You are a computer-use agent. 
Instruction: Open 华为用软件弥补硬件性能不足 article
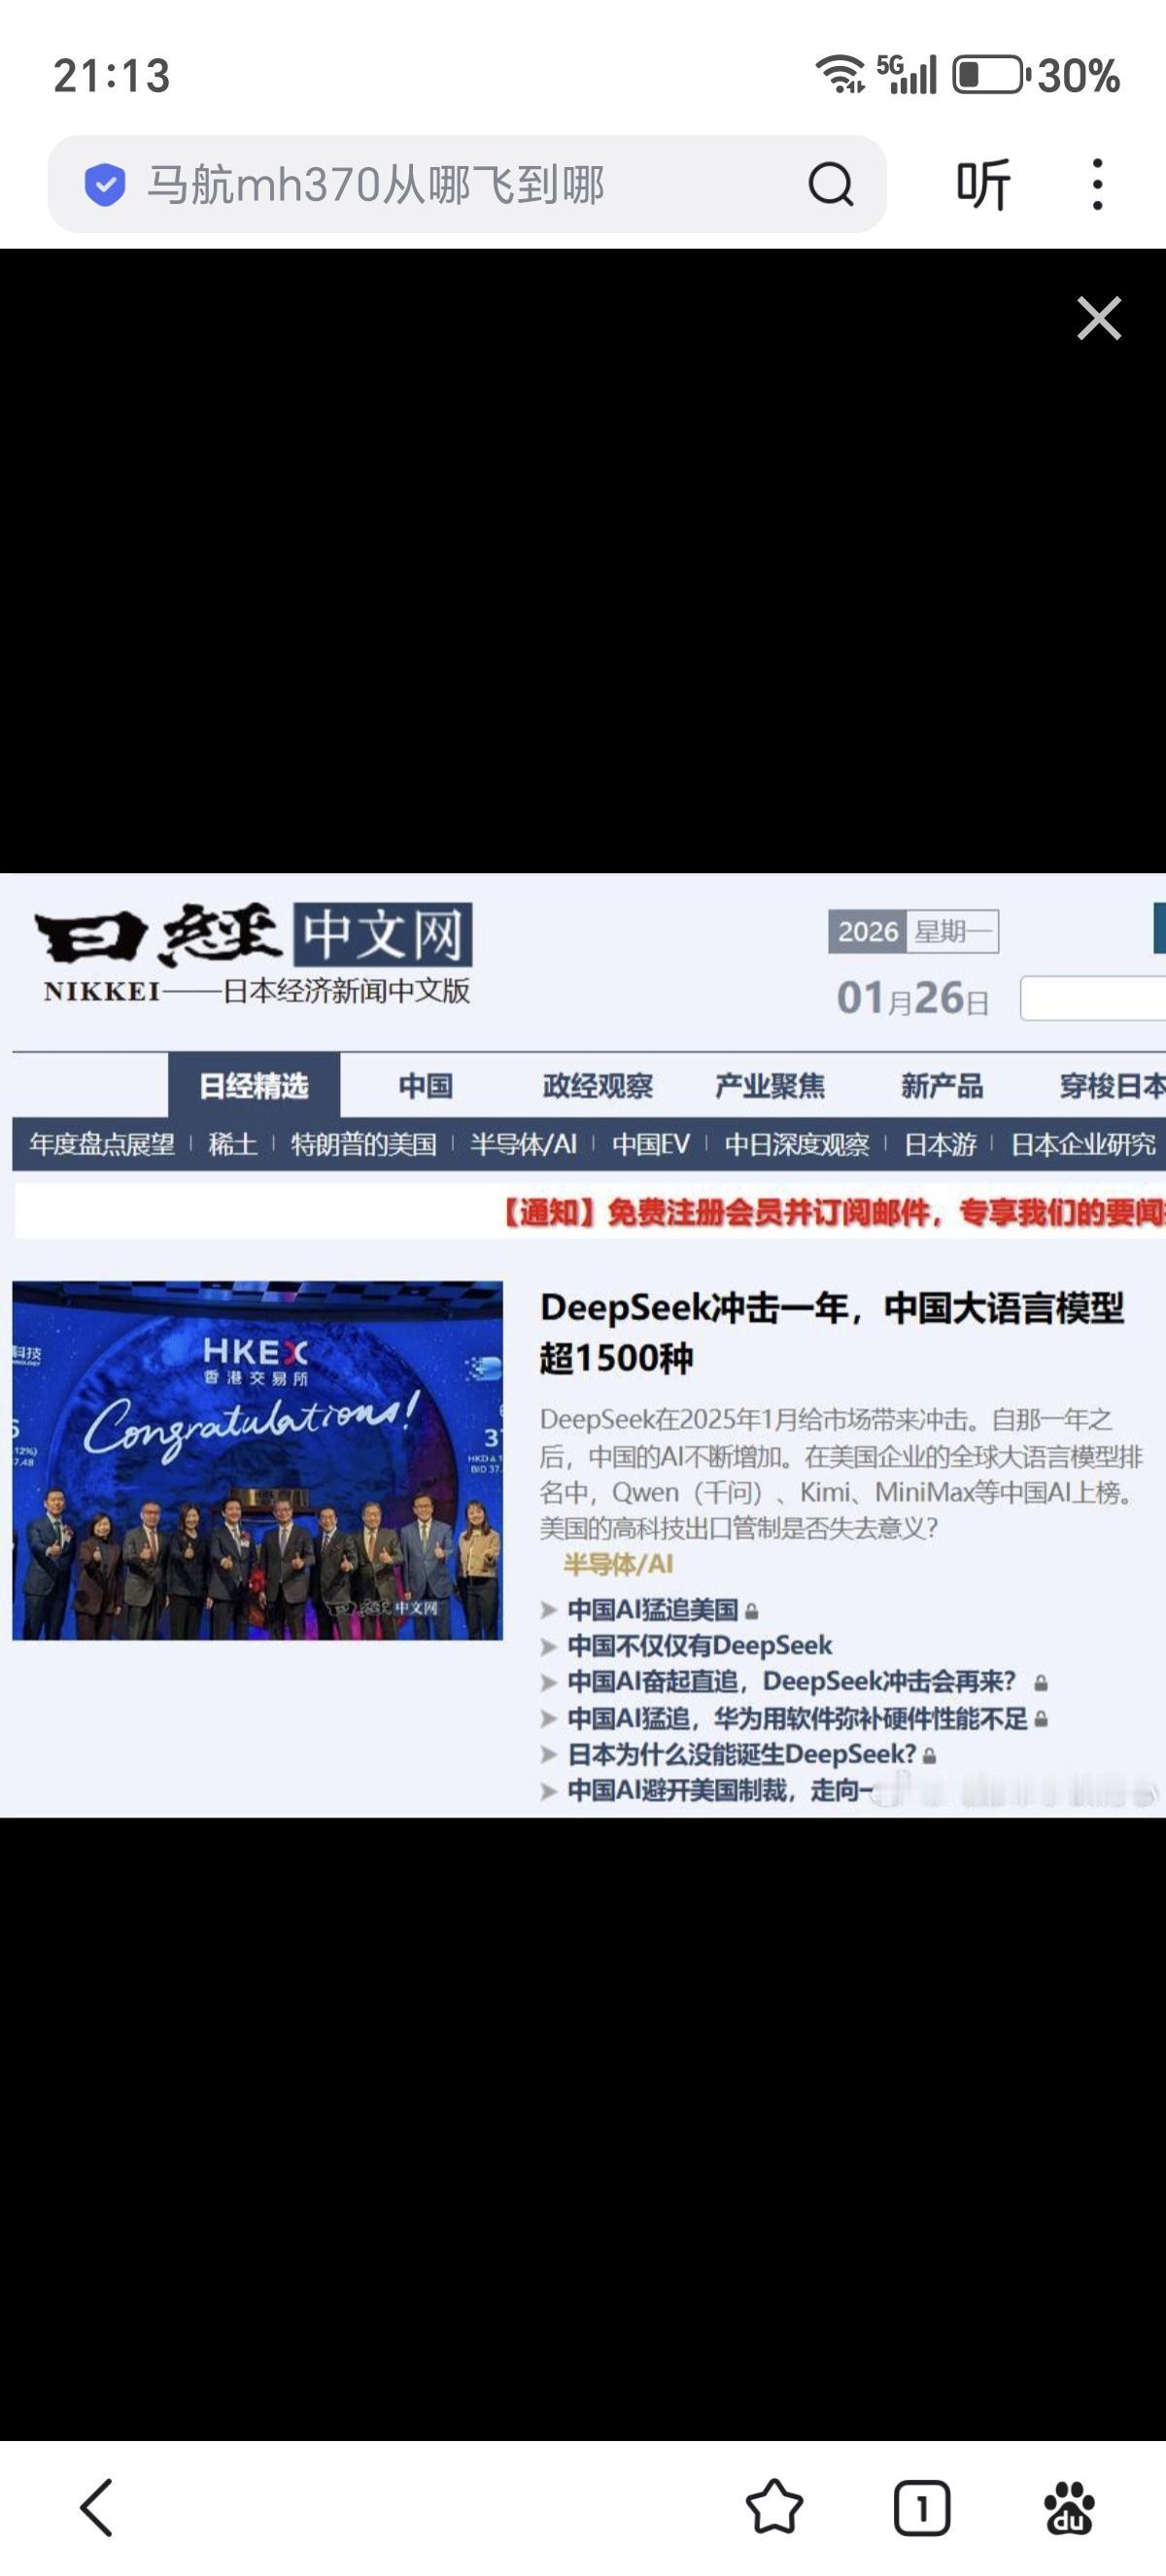click(797, 1718)
